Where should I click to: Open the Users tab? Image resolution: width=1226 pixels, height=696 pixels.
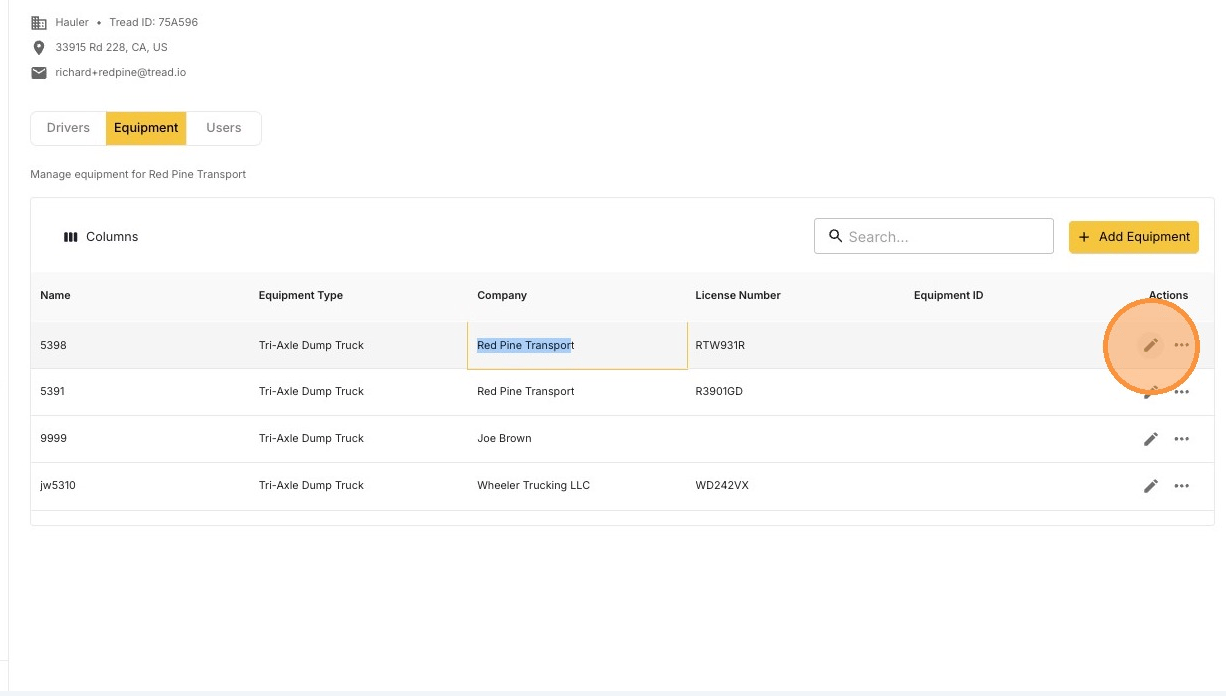coord(224,128)
